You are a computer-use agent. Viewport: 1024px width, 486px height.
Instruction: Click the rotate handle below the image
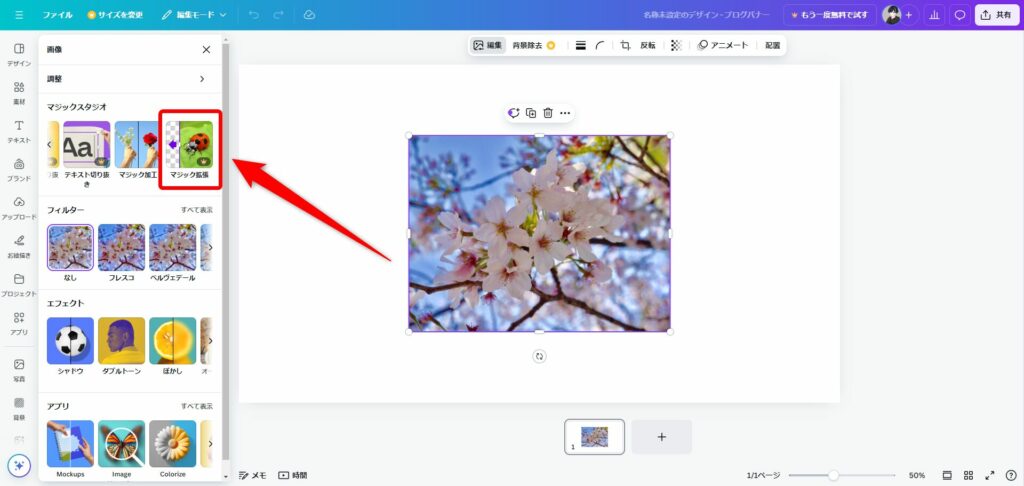[539, 356]
